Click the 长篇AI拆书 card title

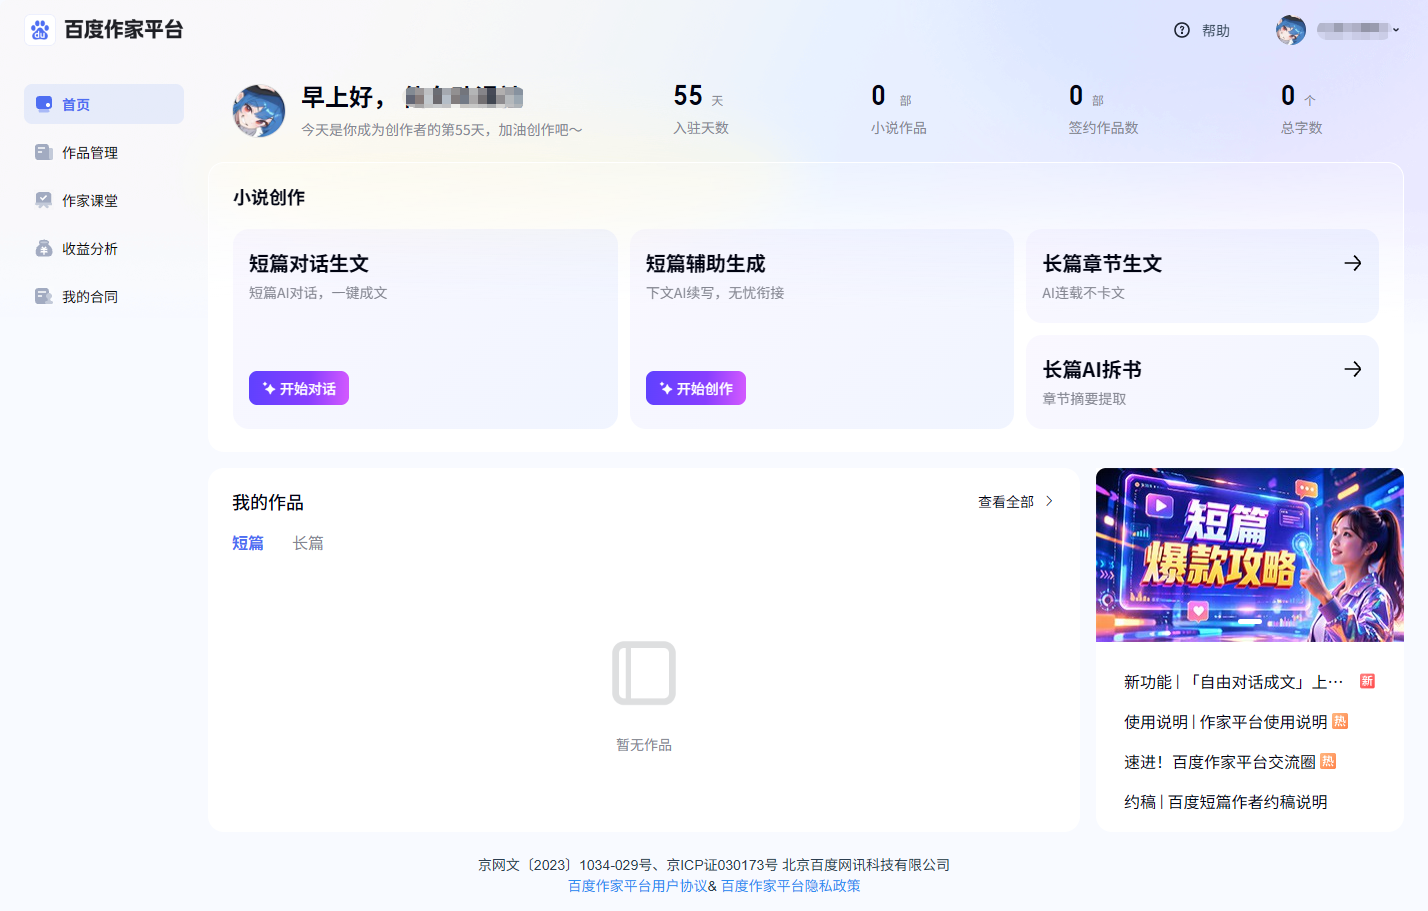tap(1092, 369)
